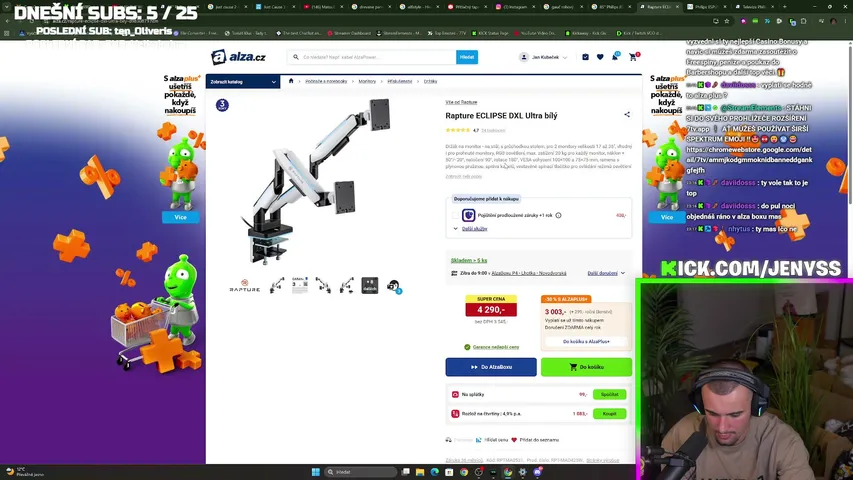Select the Rapture logo thumbnail
853x480 pixels.
[244, 286]
